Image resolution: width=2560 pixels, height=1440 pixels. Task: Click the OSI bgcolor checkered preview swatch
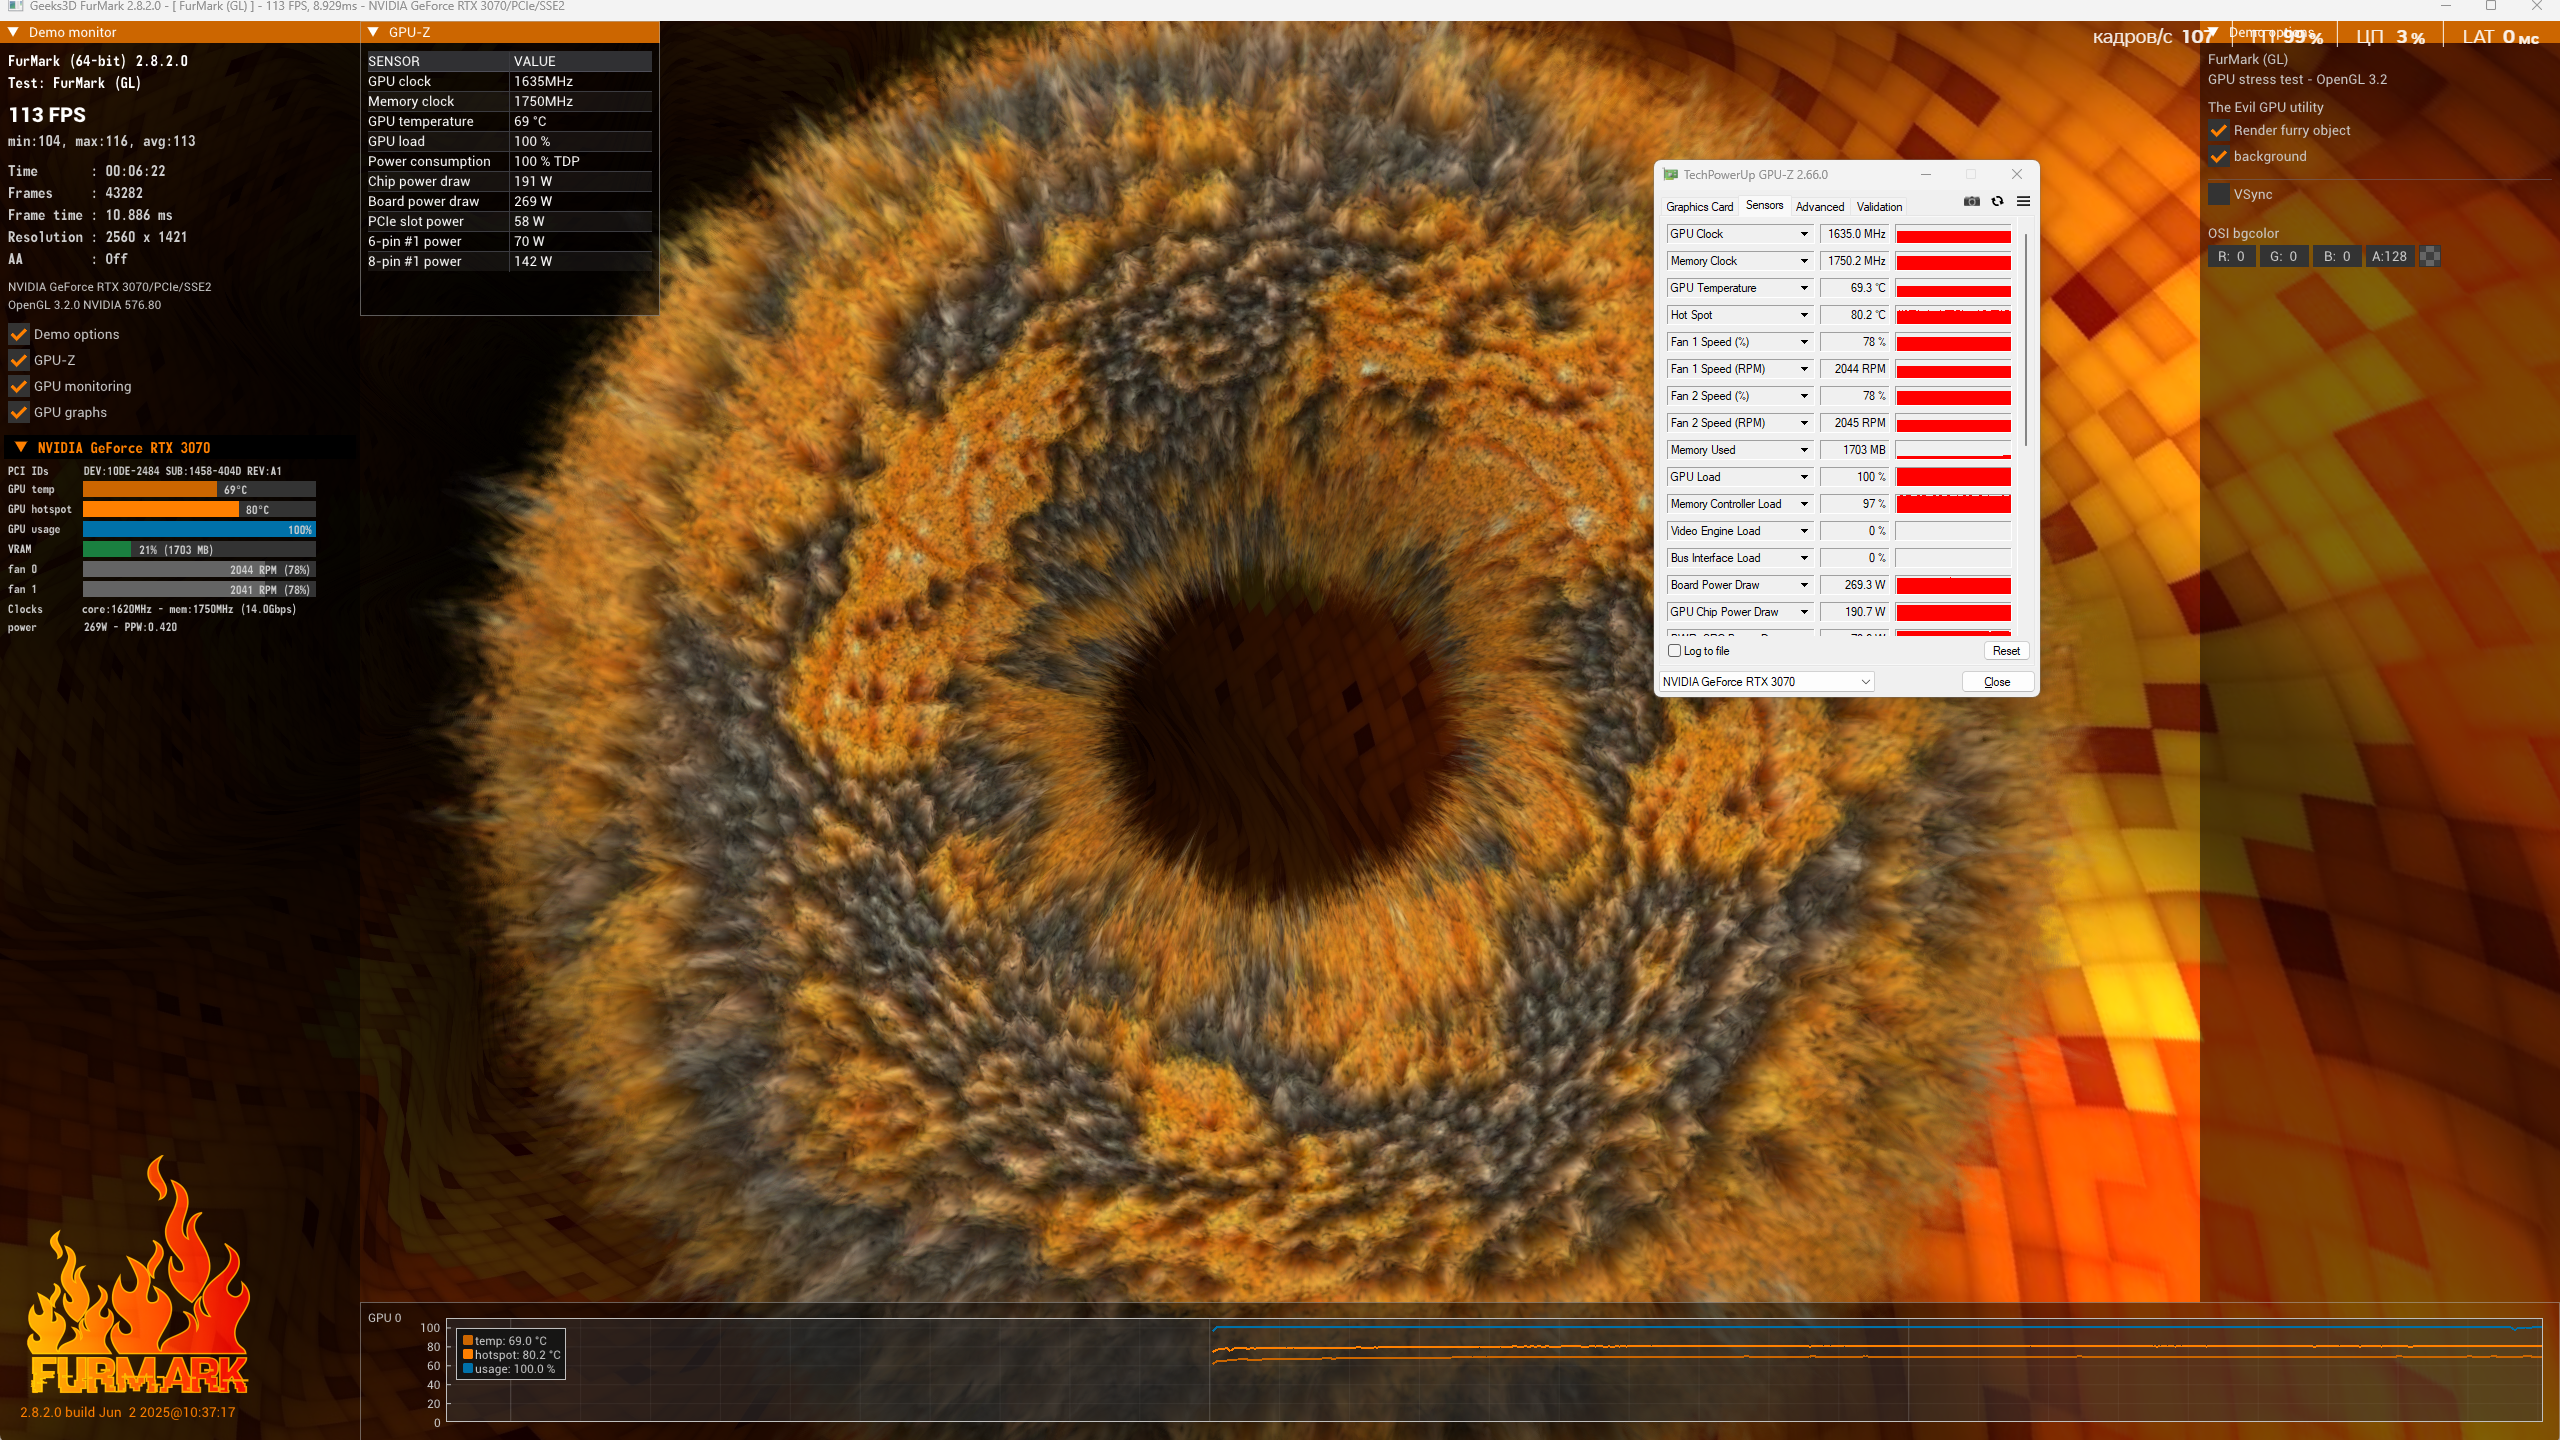tap(2430, 256)
